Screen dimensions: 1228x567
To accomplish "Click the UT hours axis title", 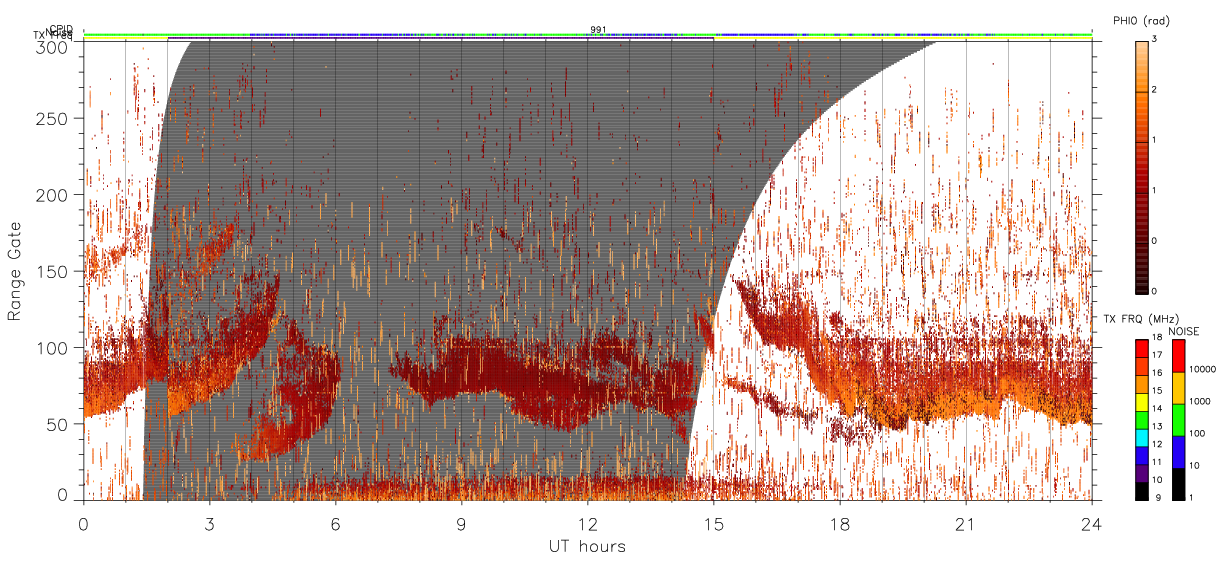I will click(x=586, y=546).
